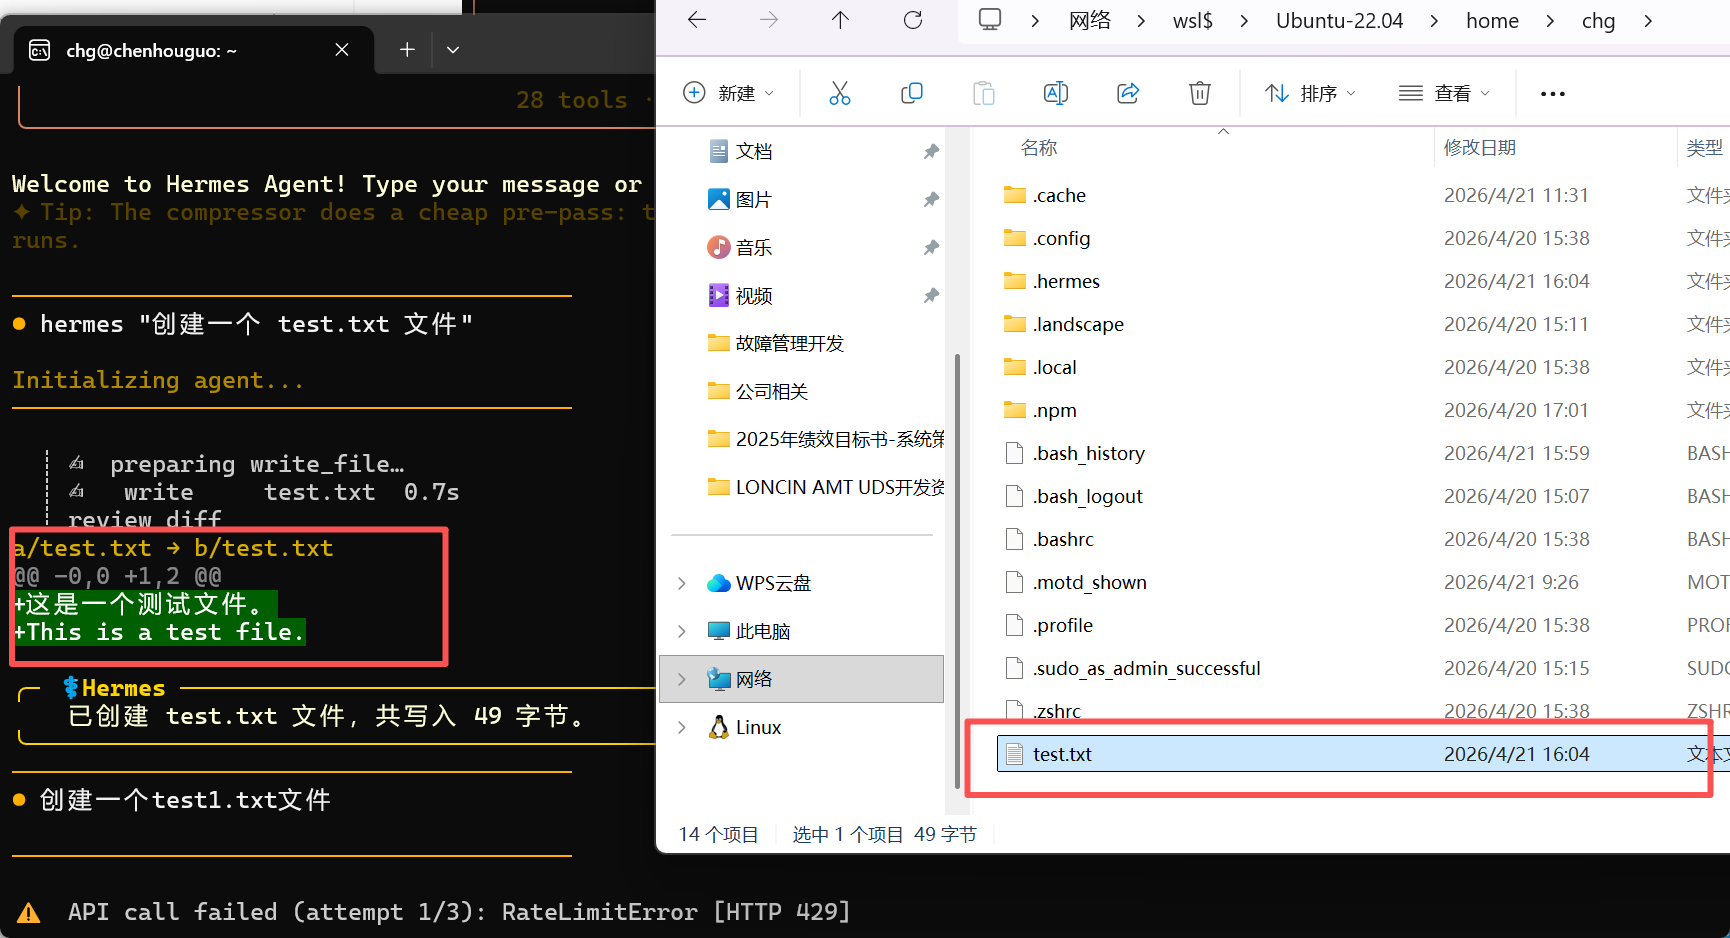Click the Paste icon in toolbar
The width and height of the screenshot is (1730, 938).
(984, 93)
